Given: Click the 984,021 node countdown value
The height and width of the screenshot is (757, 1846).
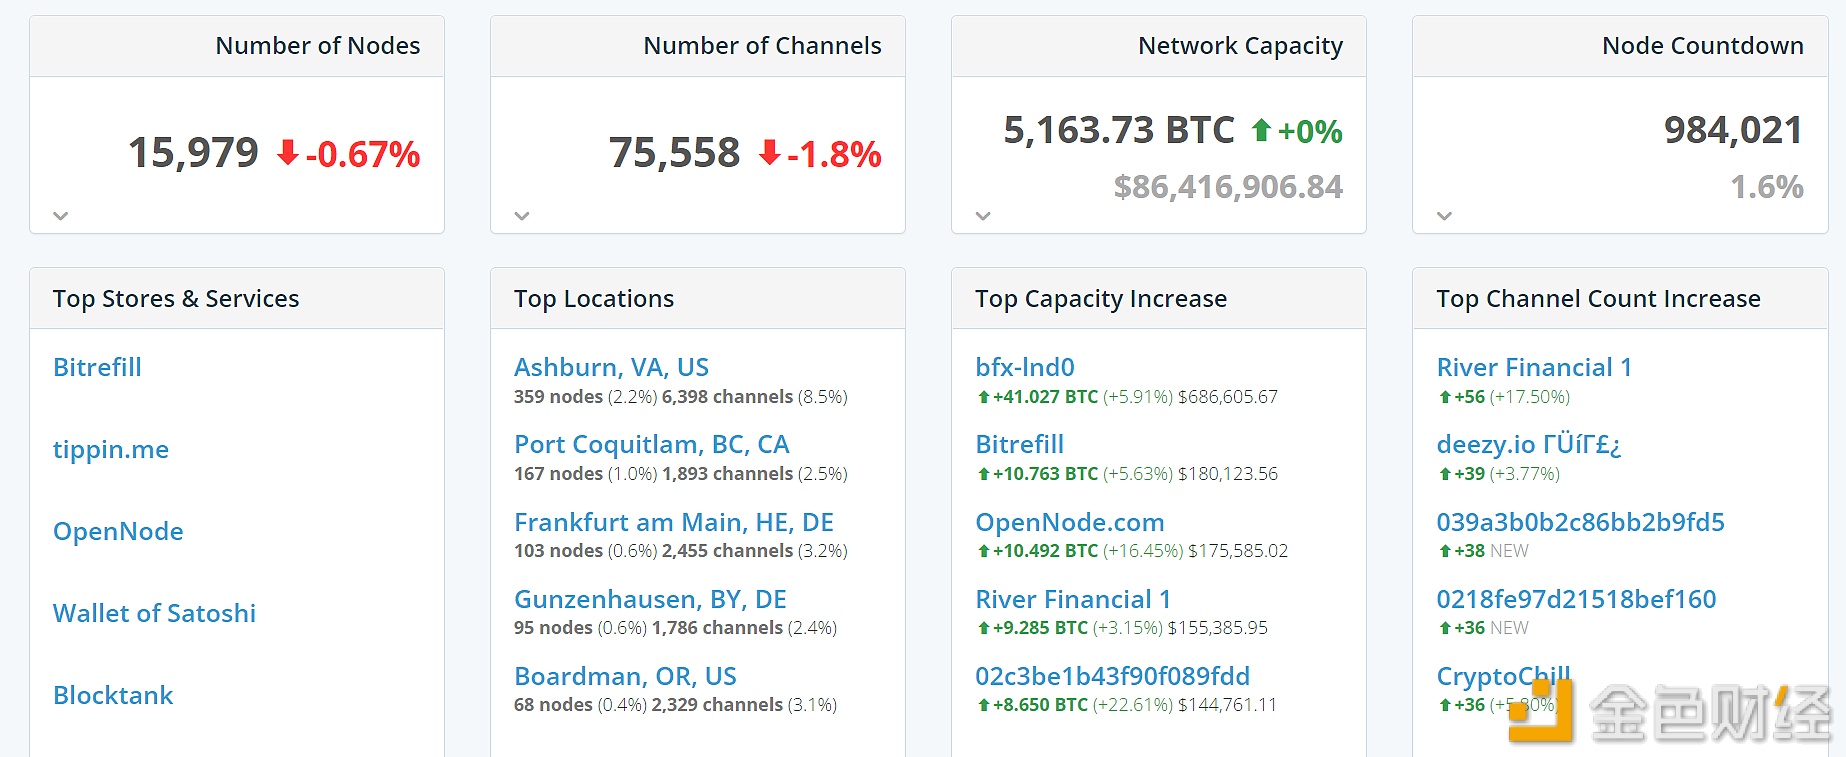Looking at the screenshot, I should (x=1733, y=130).
